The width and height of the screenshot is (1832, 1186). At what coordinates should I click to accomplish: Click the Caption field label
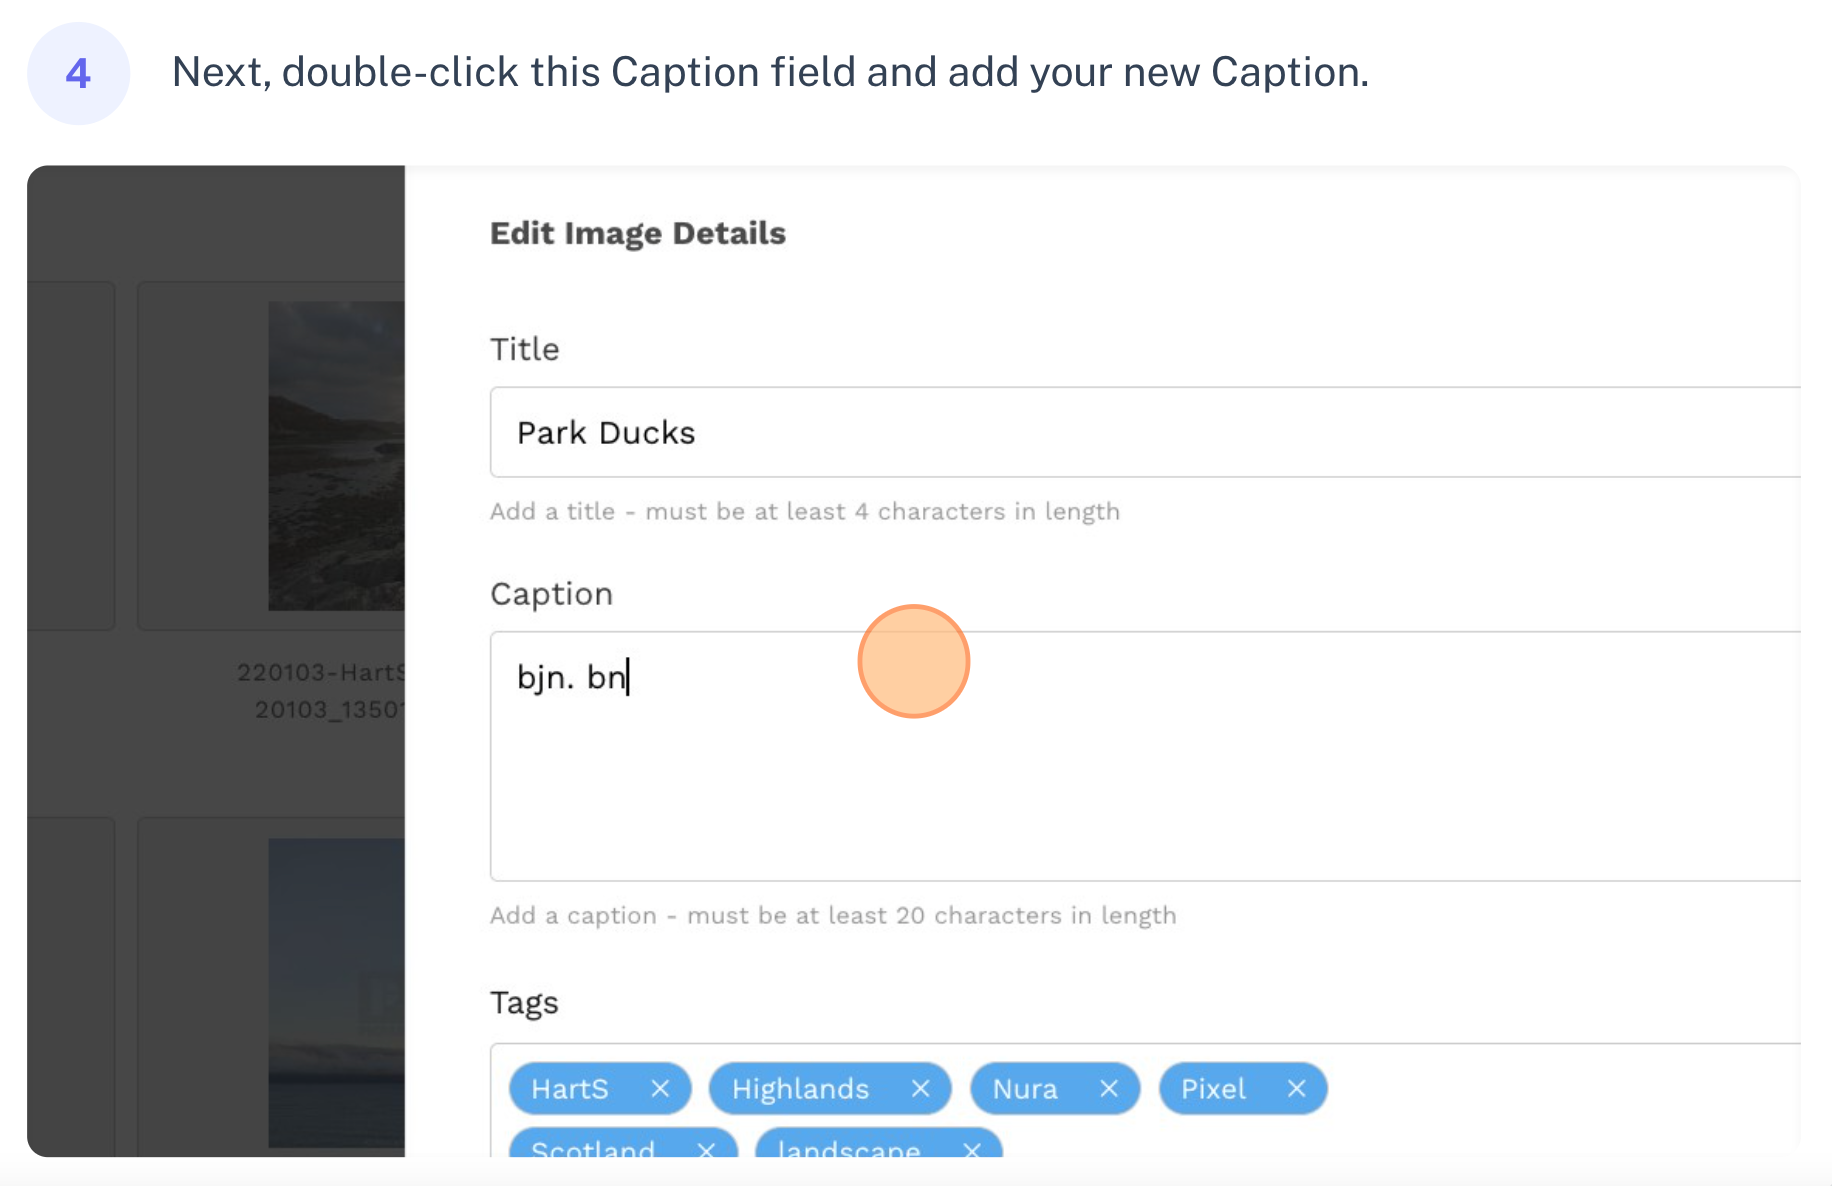pyautogui.click(x=551, y=594)
